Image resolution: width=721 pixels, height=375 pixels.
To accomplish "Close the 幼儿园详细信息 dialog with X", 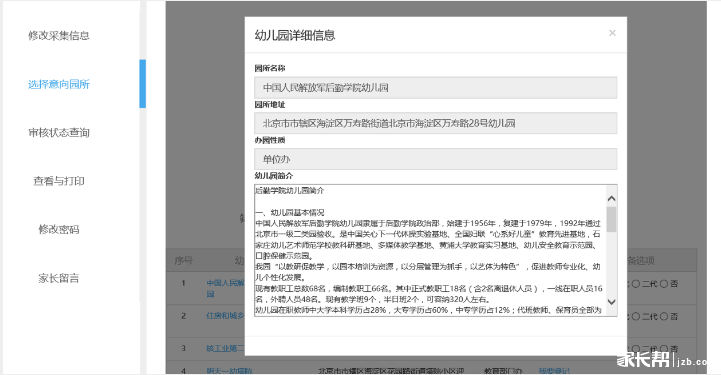I will (x=612, y=33).
